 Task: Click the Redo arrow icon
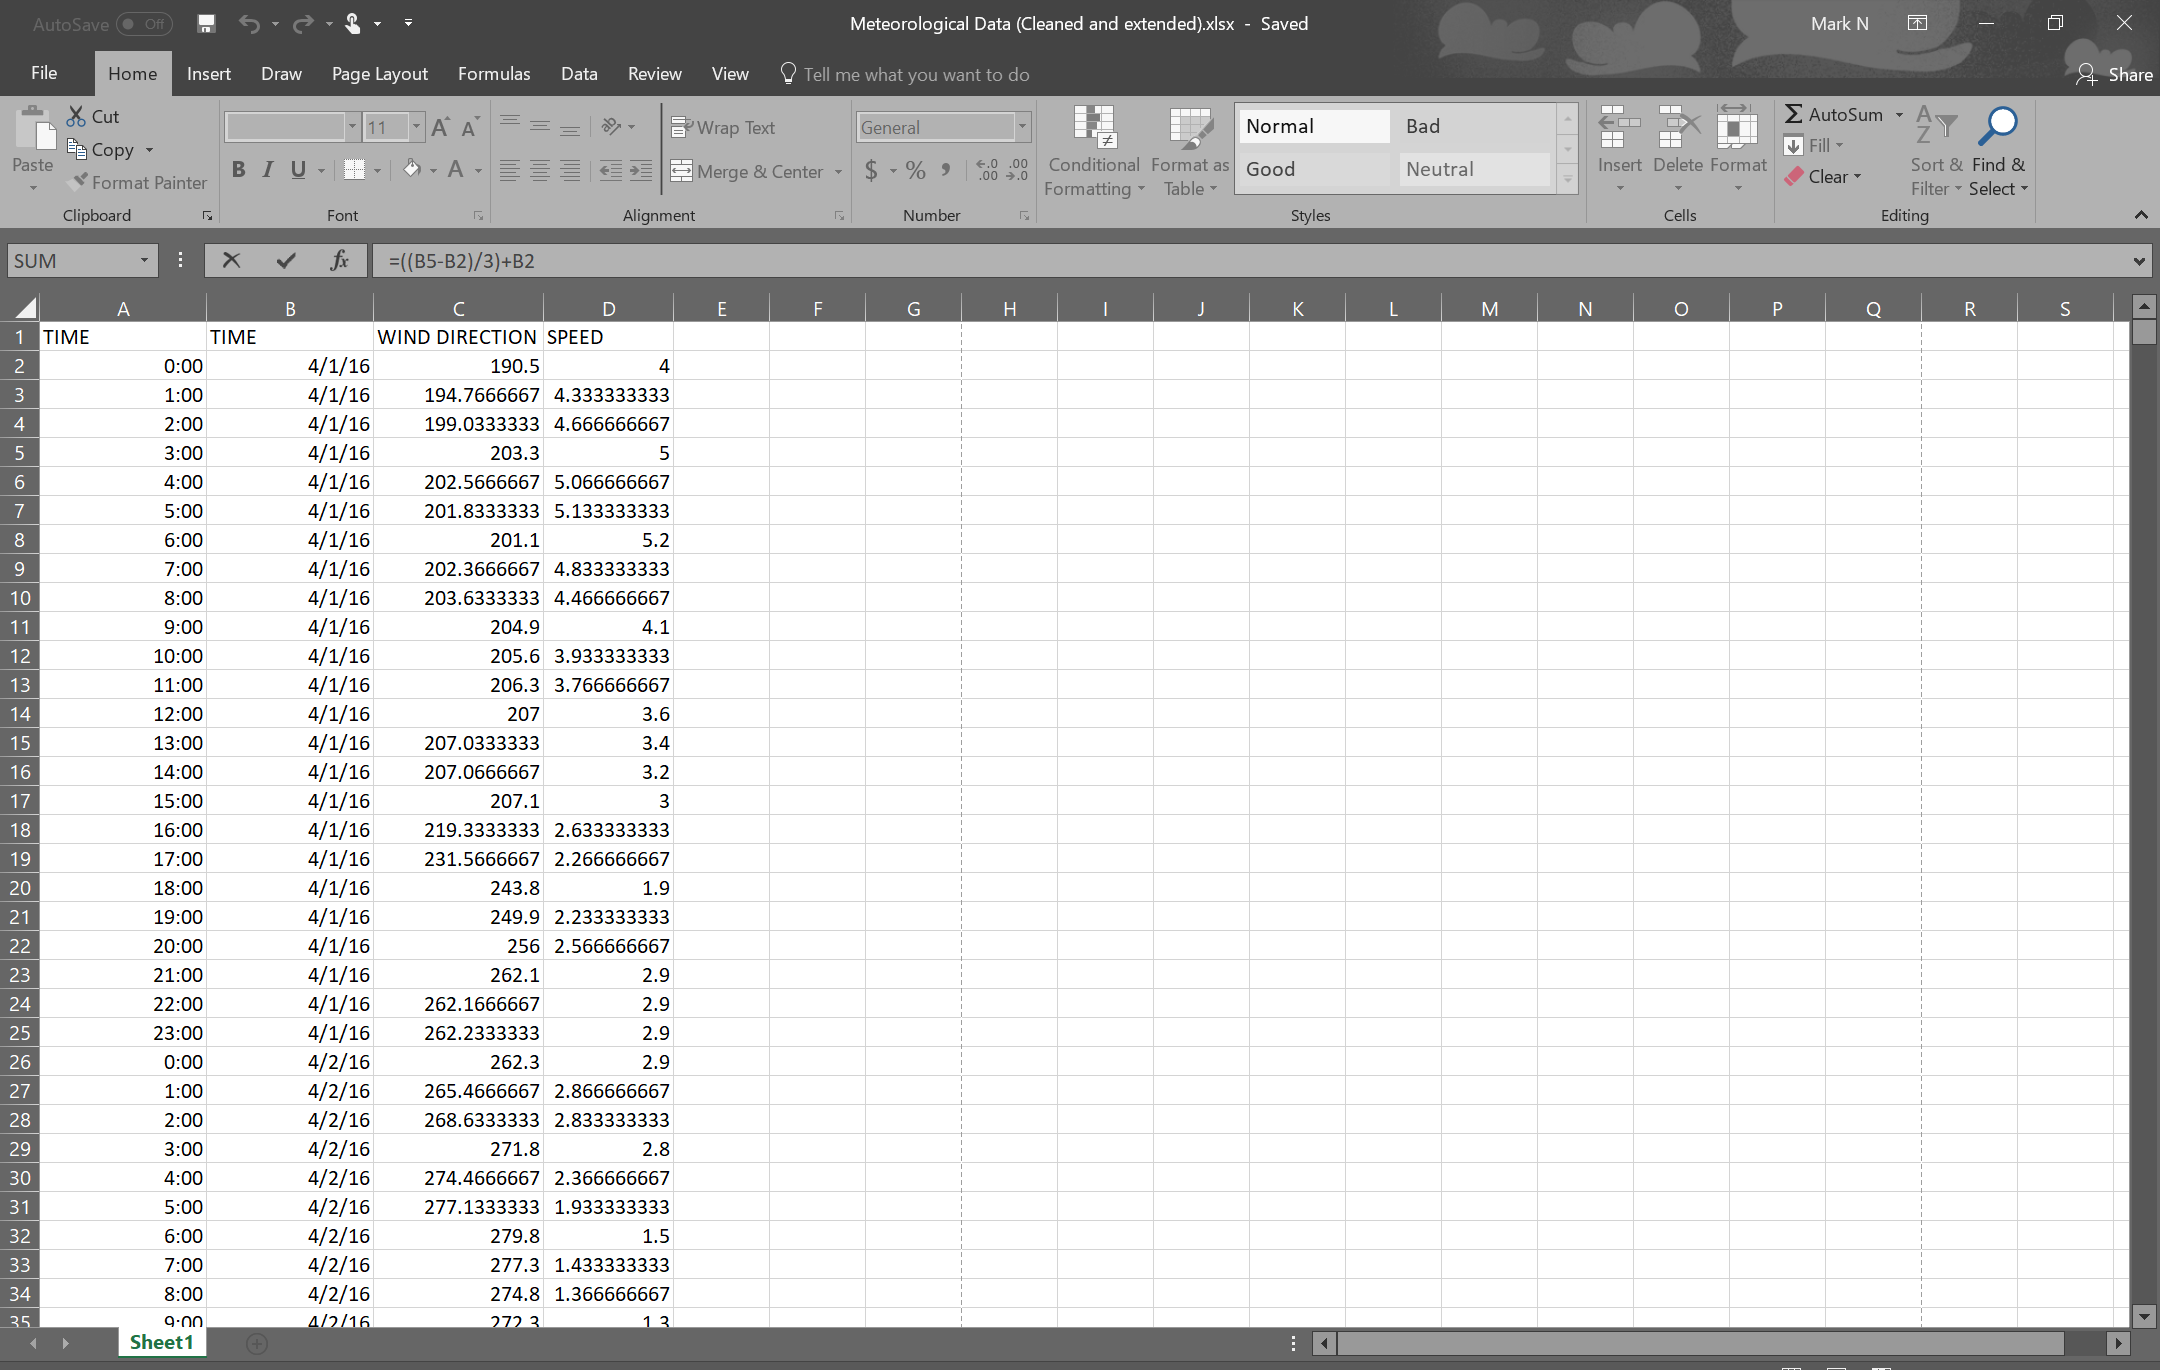(x=302, y=23)
